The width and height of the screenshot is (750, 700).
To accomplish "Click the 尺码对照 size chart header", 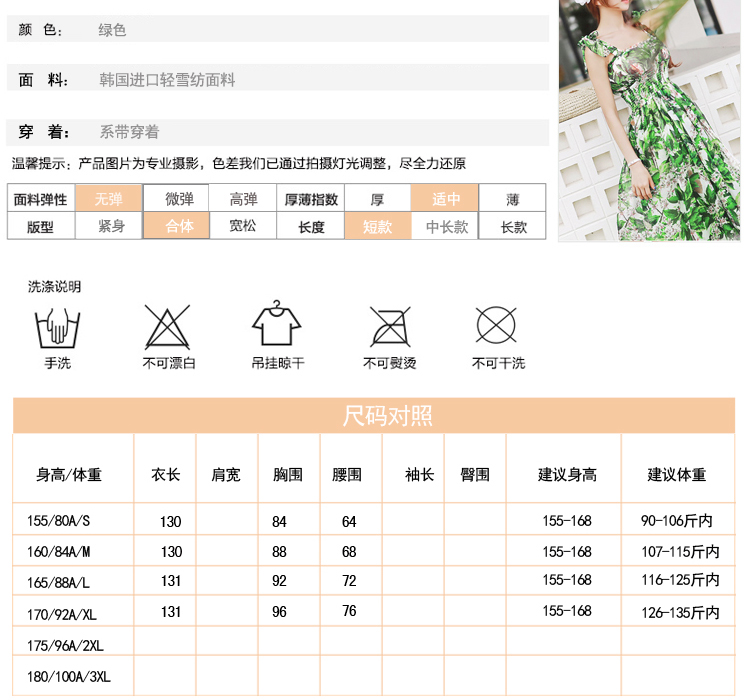I will tap(374, 415).
